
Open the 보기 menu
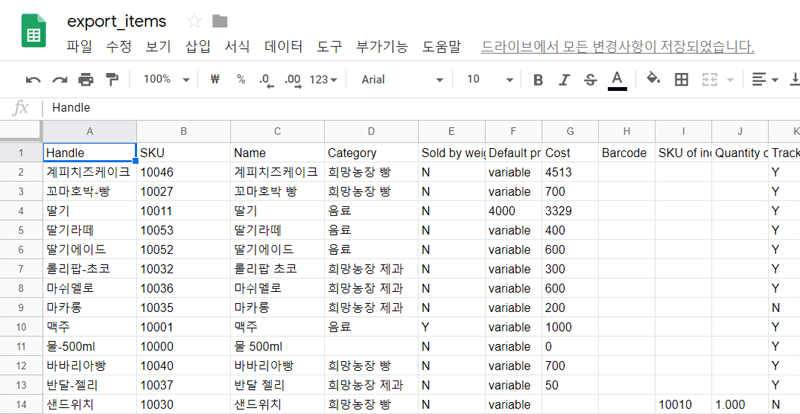[158, 47]
